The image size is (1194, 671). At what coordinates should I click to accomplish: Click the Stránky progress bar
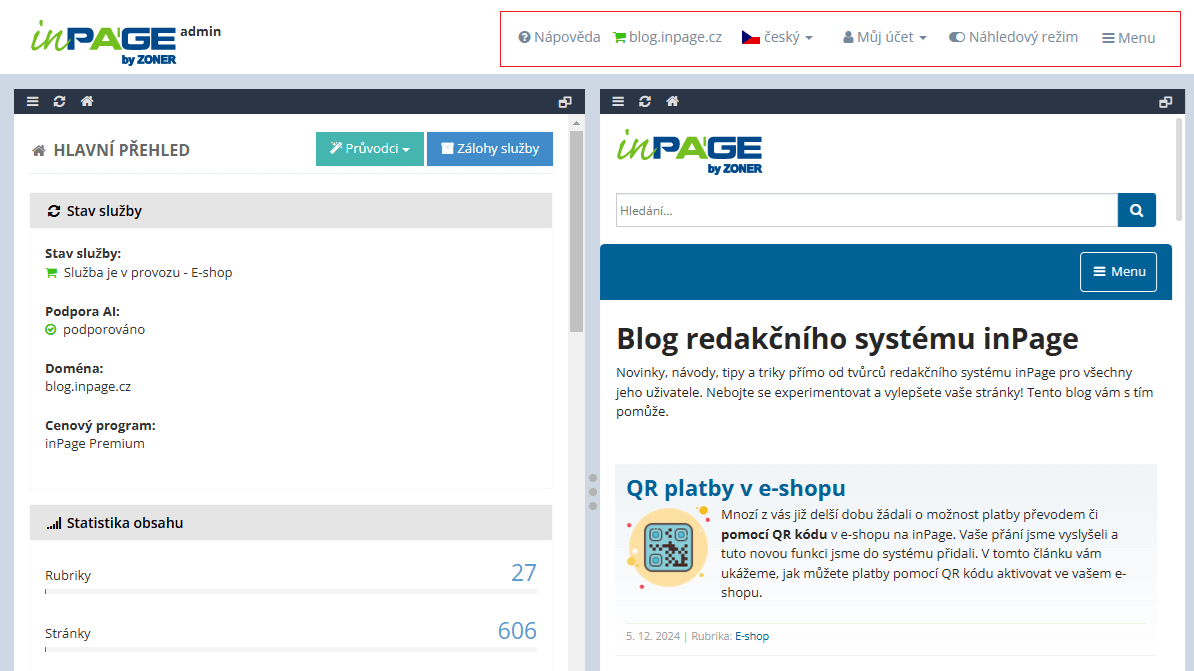click(x=291, y=650)
